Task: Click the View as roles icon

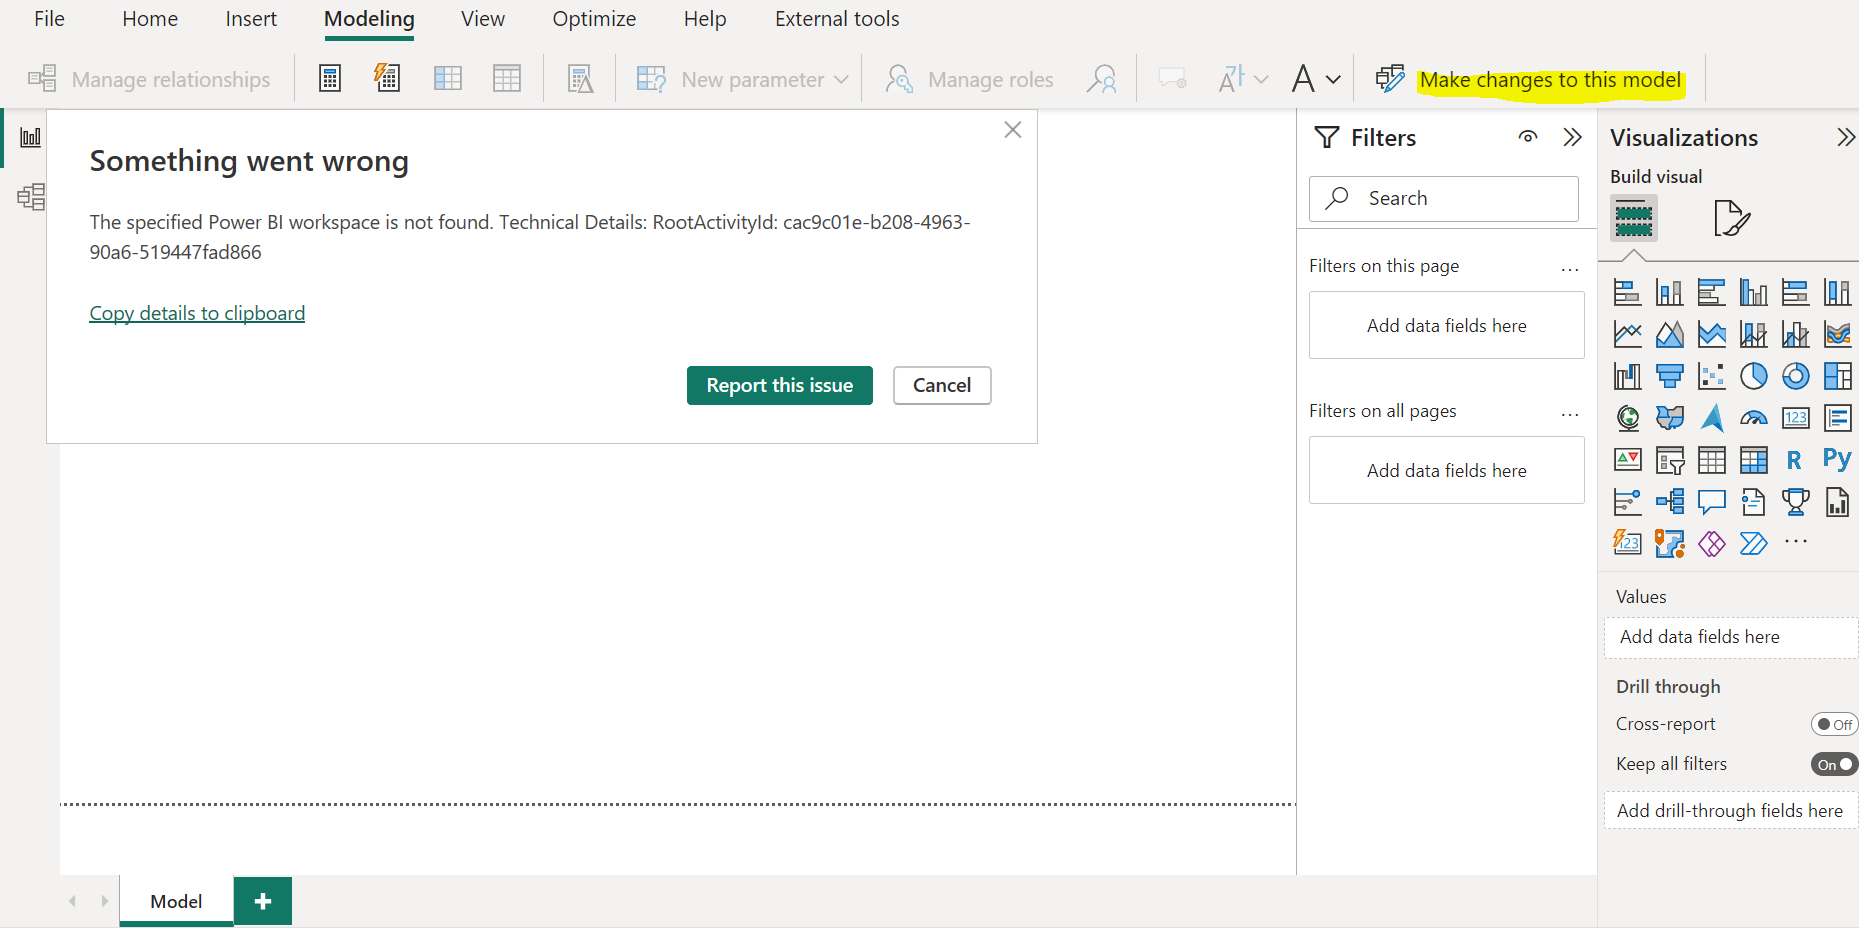Action: coord(1102,79)
